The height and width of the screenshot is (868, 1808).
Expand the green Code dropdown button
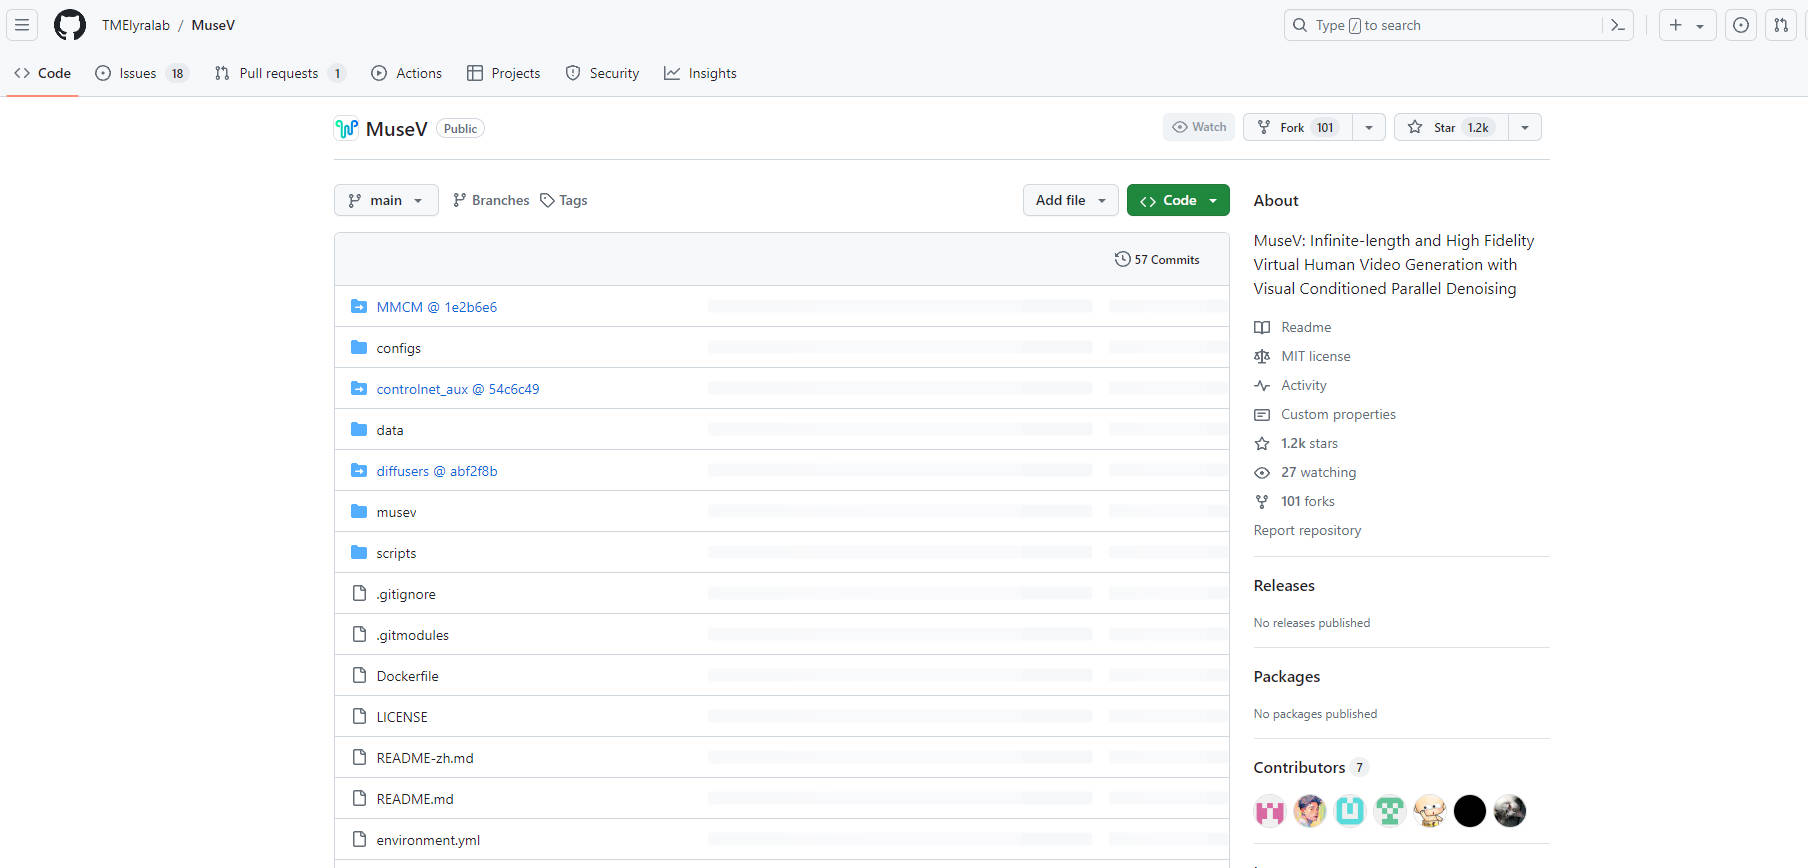[x=1178, y=200]
